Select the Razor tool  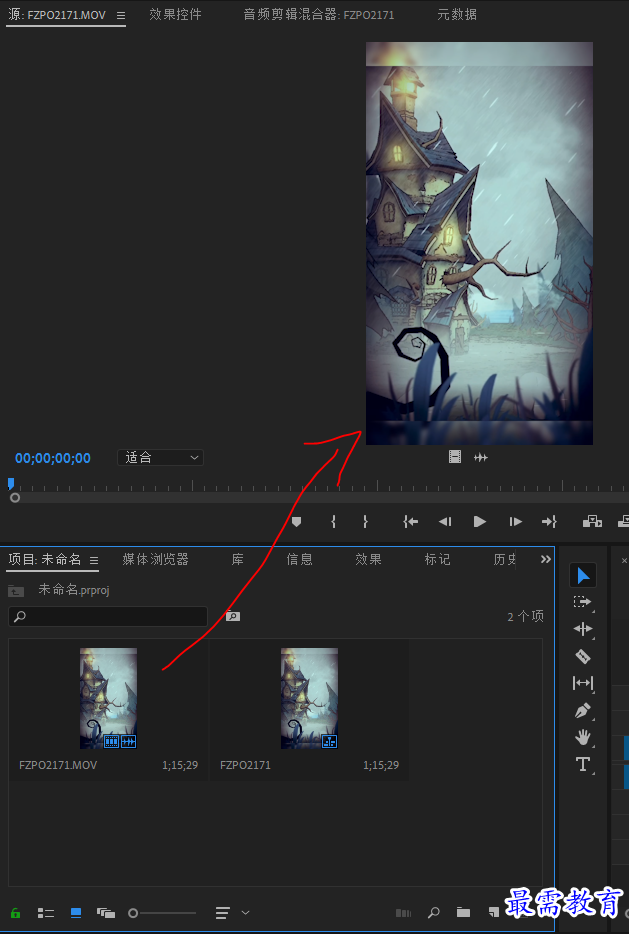click(x=583, y=656)
